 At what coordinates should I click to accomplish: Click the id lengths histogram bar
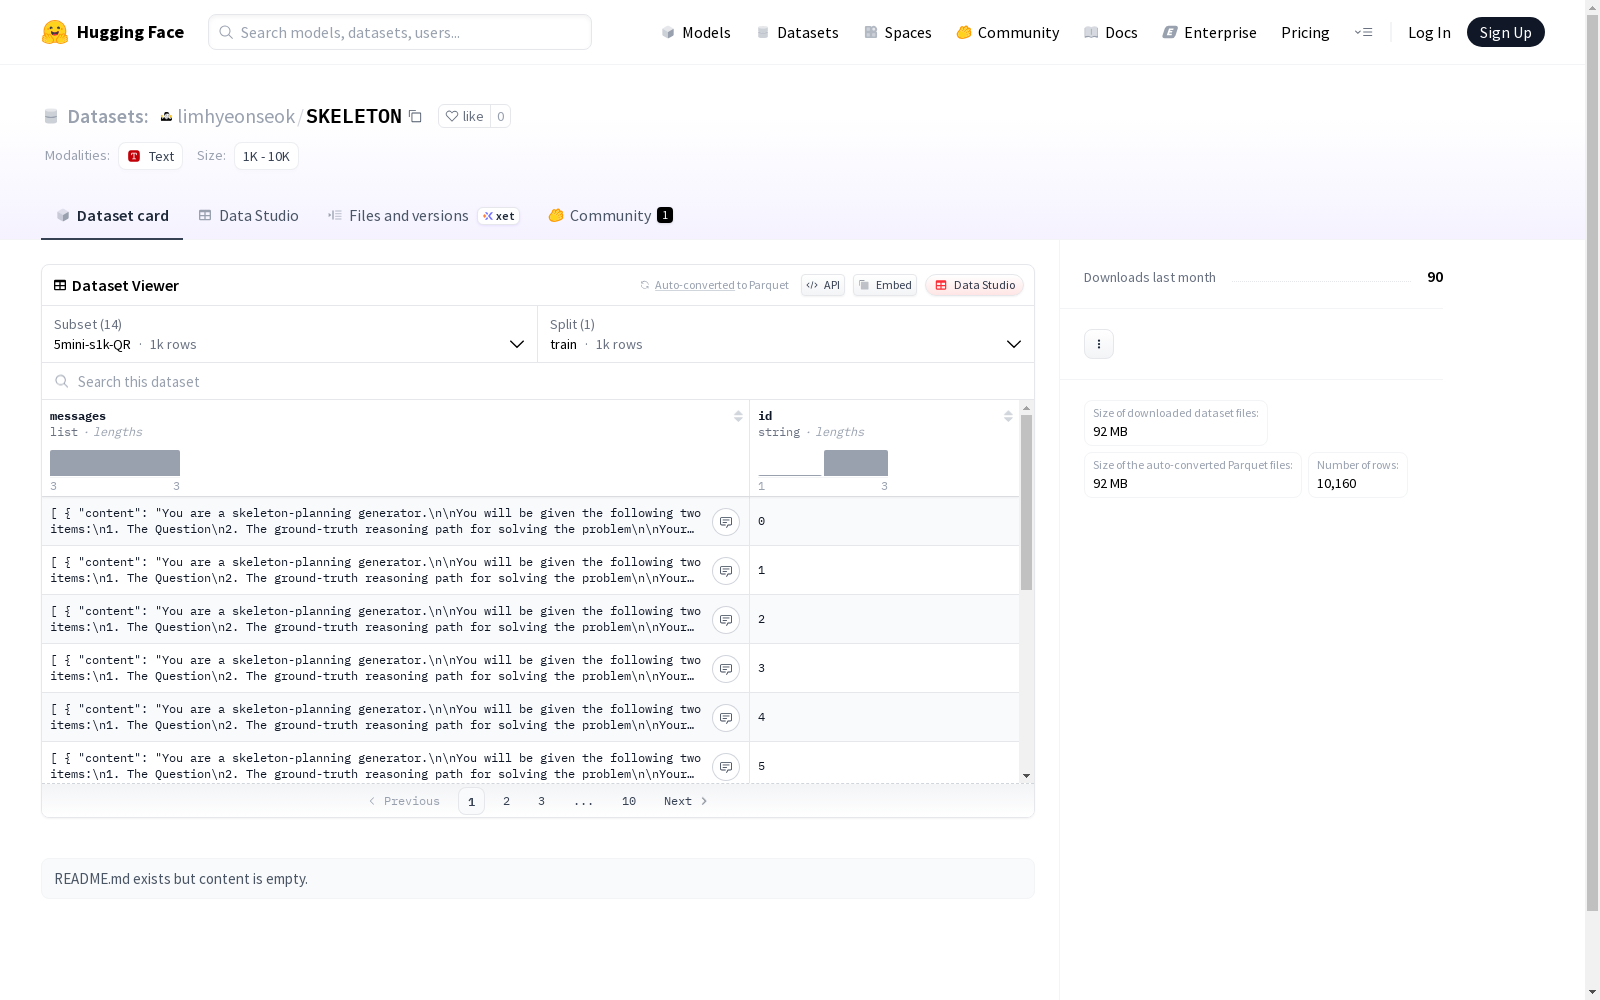pyautogui.click(x=856, y=463)
